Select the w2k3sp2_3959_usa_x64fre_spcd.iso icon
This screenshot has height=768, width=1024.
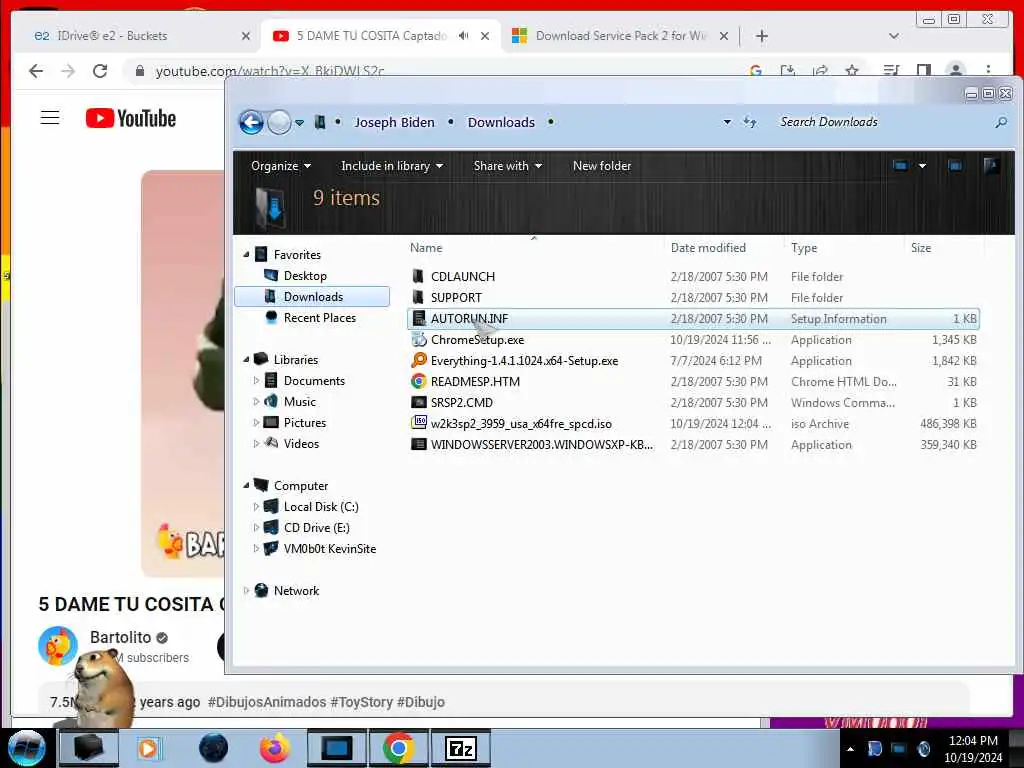pos(418,423)
